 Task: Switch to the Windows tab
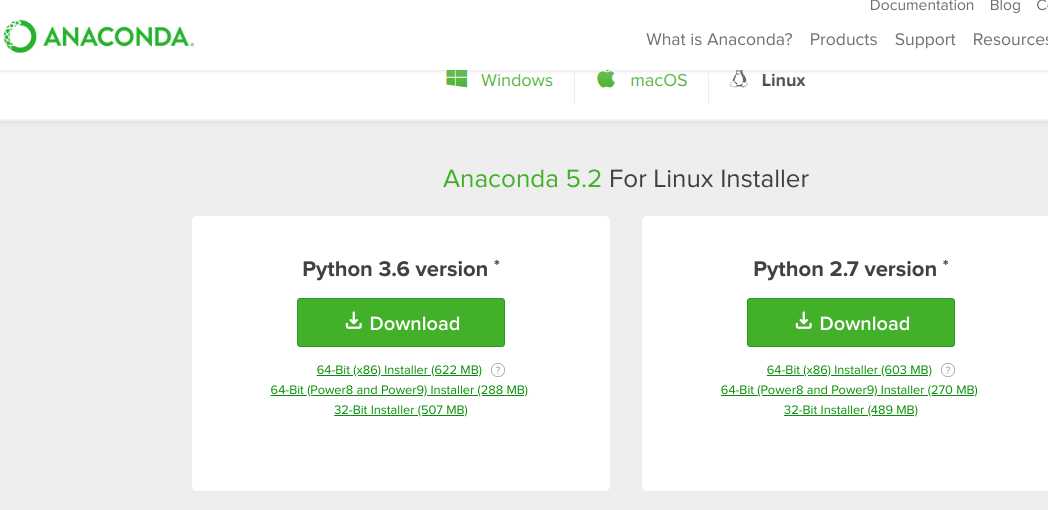500,80
